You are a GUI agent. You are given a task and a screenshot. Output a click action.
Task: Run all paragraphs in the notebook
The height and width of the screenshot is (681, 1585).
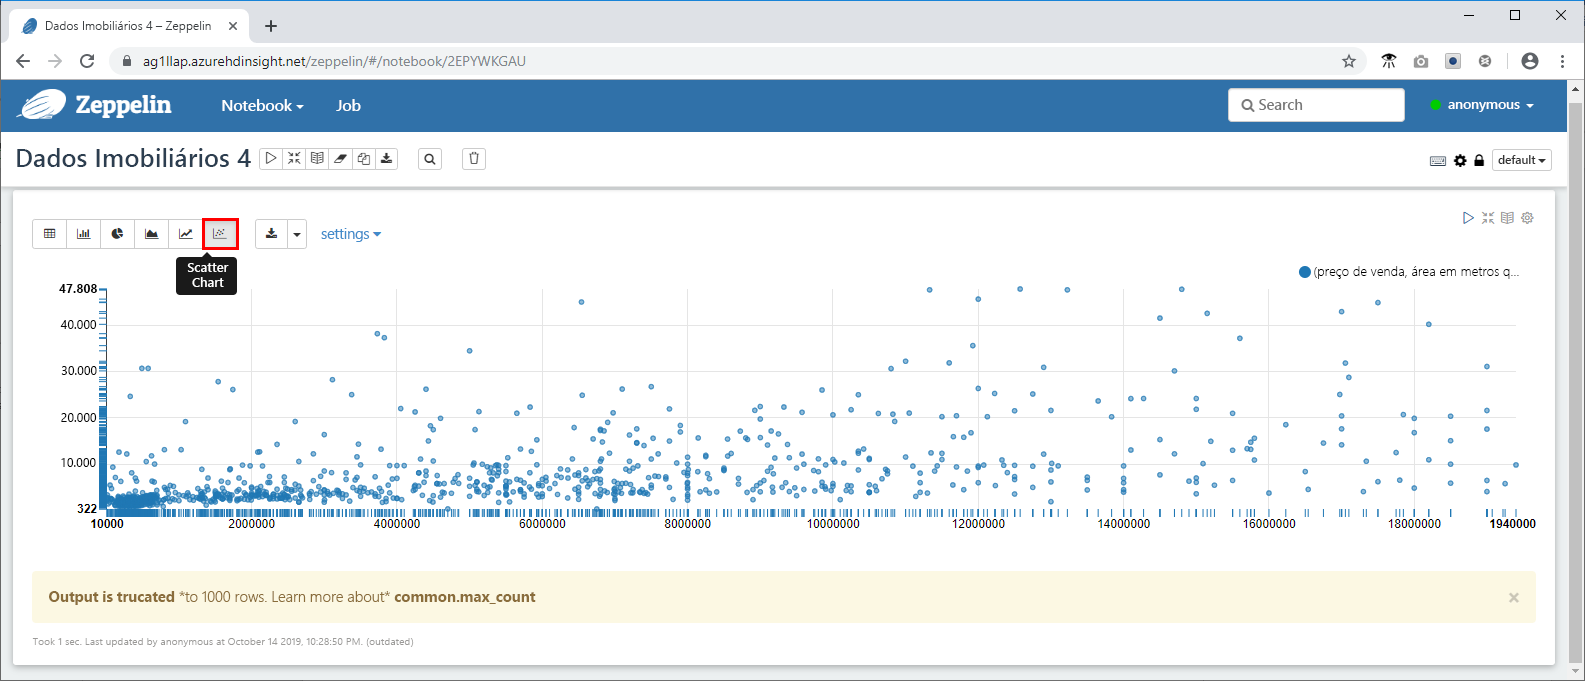pos(271,158)
